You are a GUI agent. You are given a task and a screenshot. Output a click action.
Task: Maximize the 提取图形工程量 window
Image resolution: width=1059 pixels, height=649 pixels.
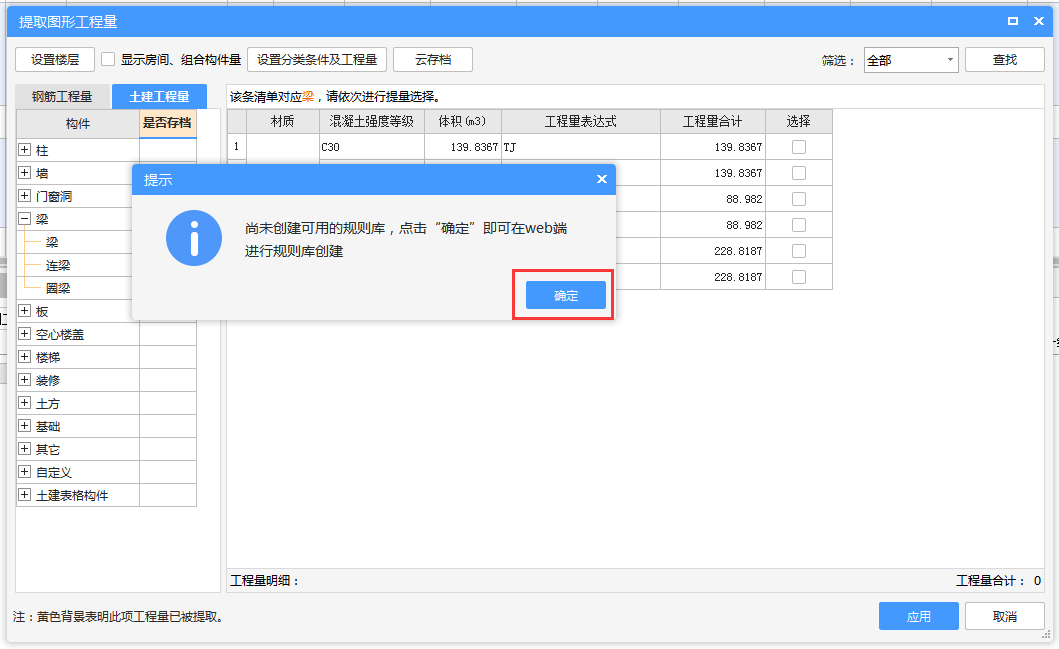pos(1013,21)
